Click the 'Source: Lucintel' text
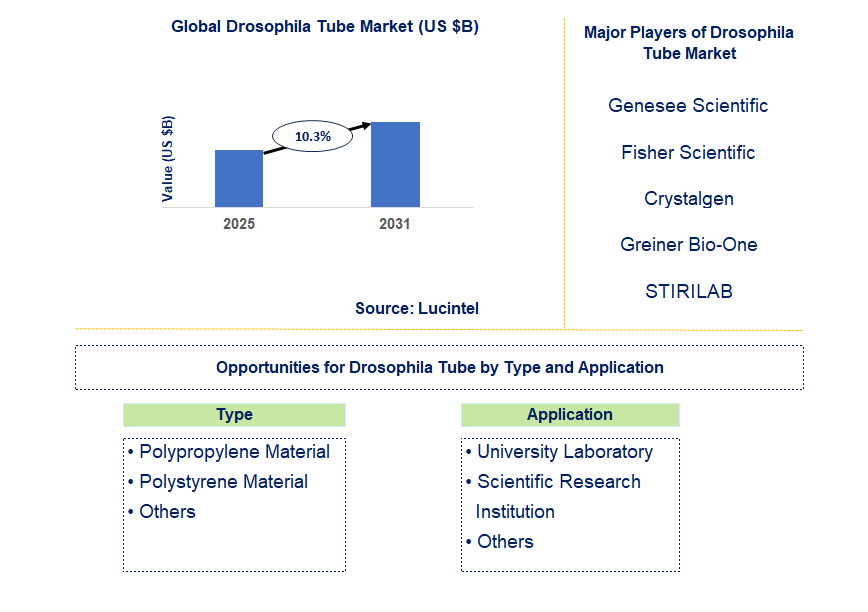The height and width of the screenshot is (612, 868). point(417,308)
